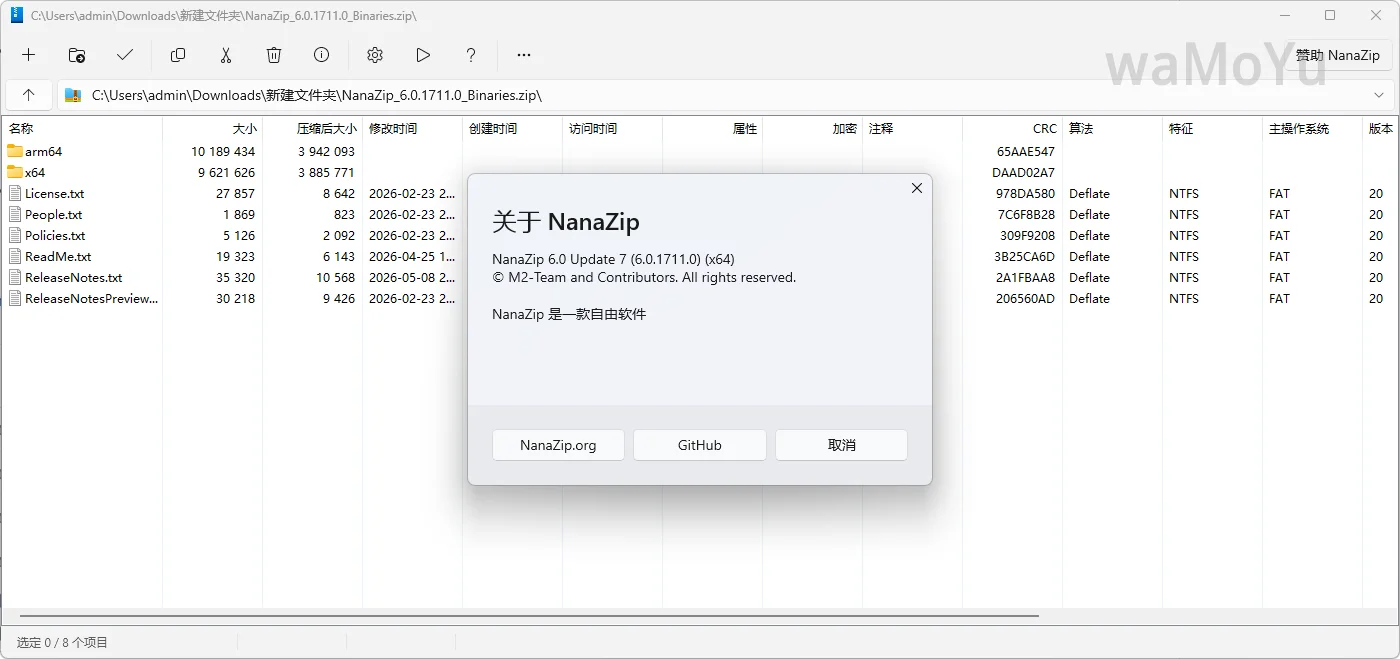
Task: Close the About NanaZip dialog
Action: coord(916,188)
